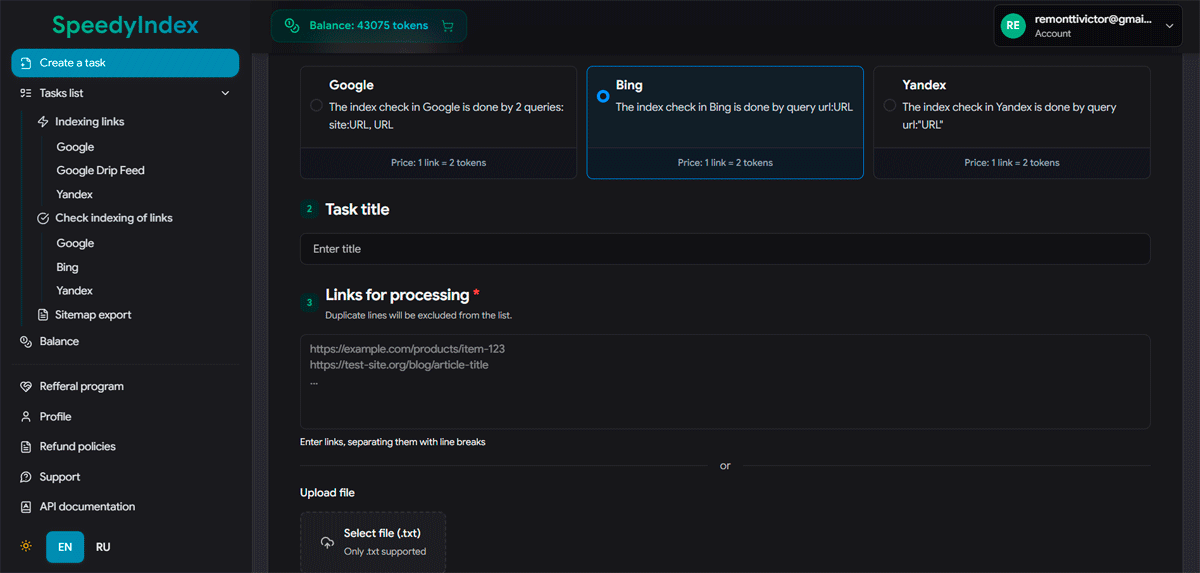Open the account dropdown arrow
The image size is (1200, 573).
point(1170,26)
